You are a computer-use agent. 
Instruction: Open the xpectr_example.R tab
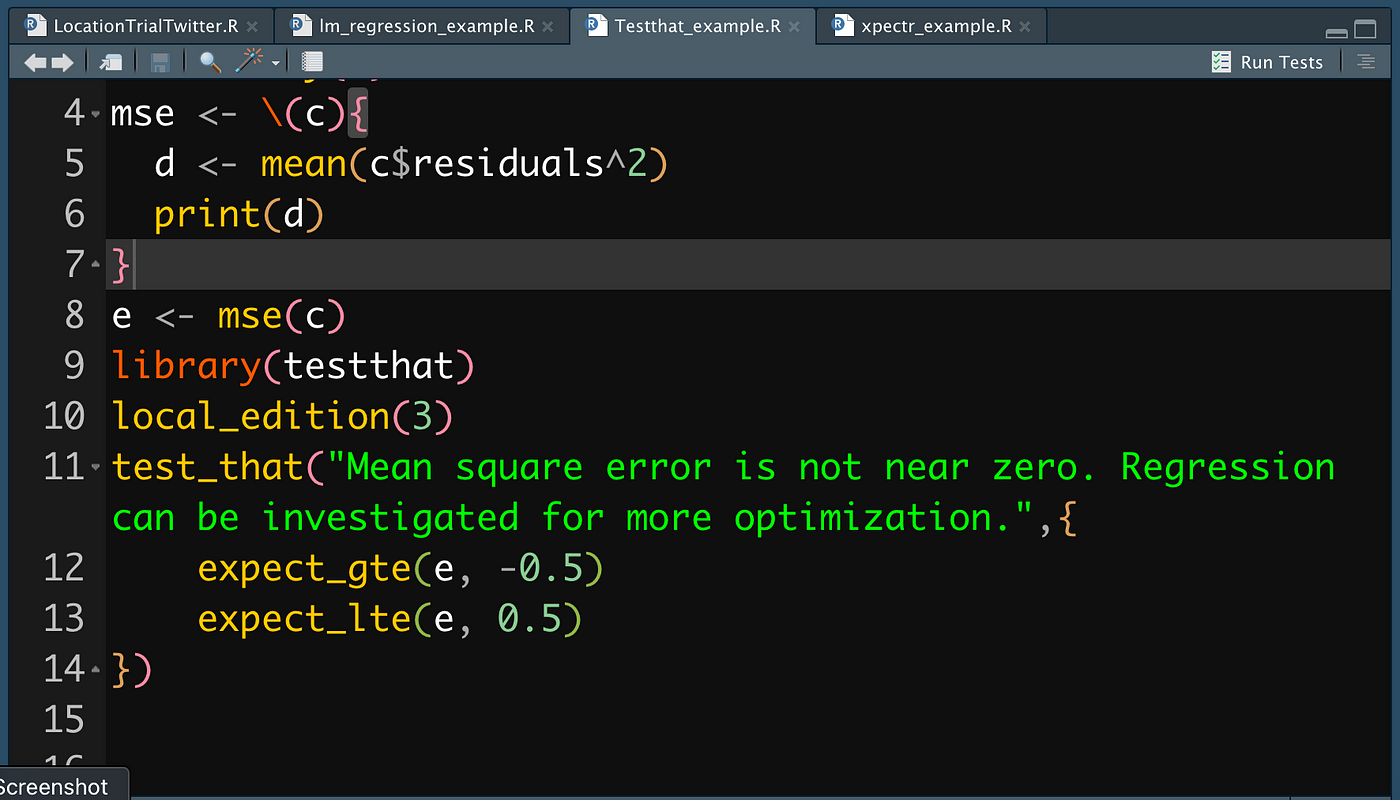[936, 26]
